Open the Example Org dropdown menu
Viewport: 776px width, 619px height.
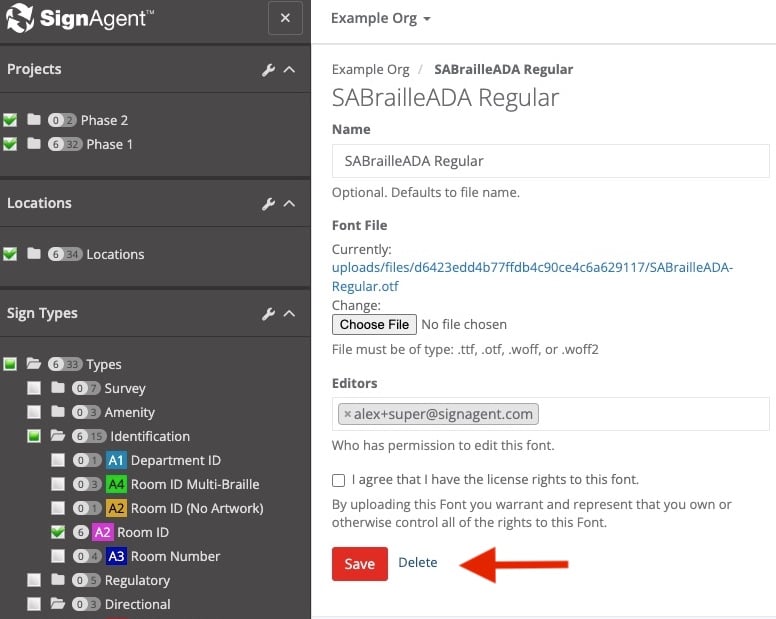coord(381,18)
